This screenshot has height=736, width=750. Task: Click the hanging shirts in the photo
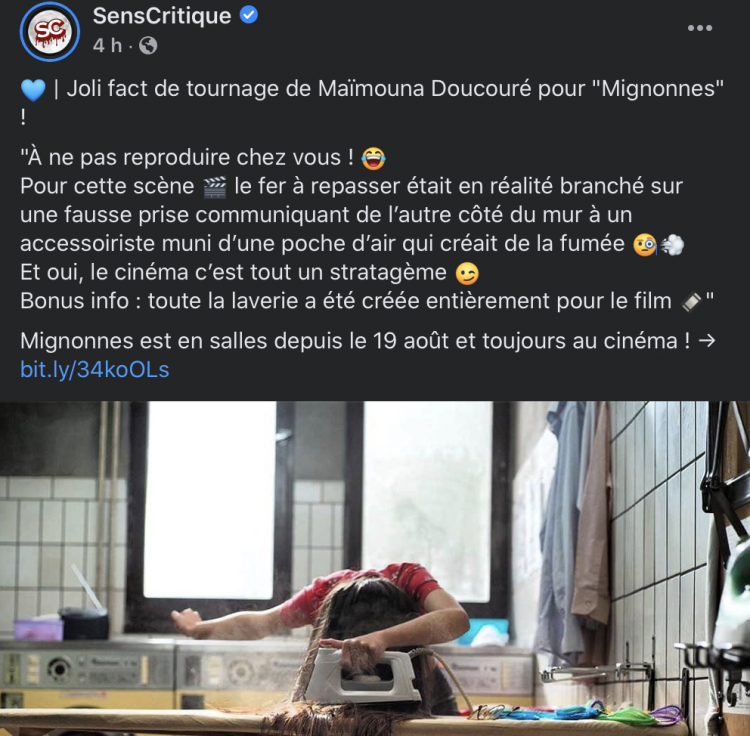[572, 533]
